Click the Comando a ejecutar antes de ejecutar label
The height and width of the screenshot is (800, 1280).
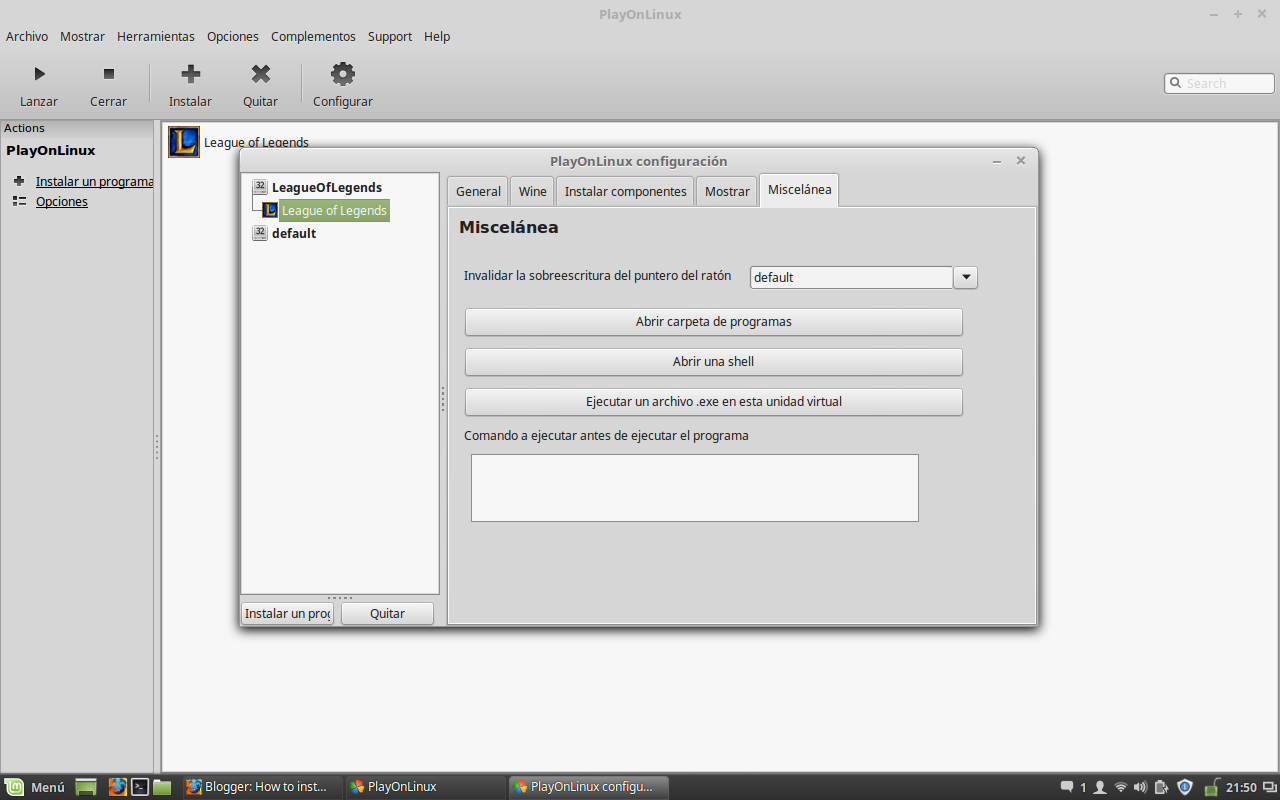tap(606, 435)
